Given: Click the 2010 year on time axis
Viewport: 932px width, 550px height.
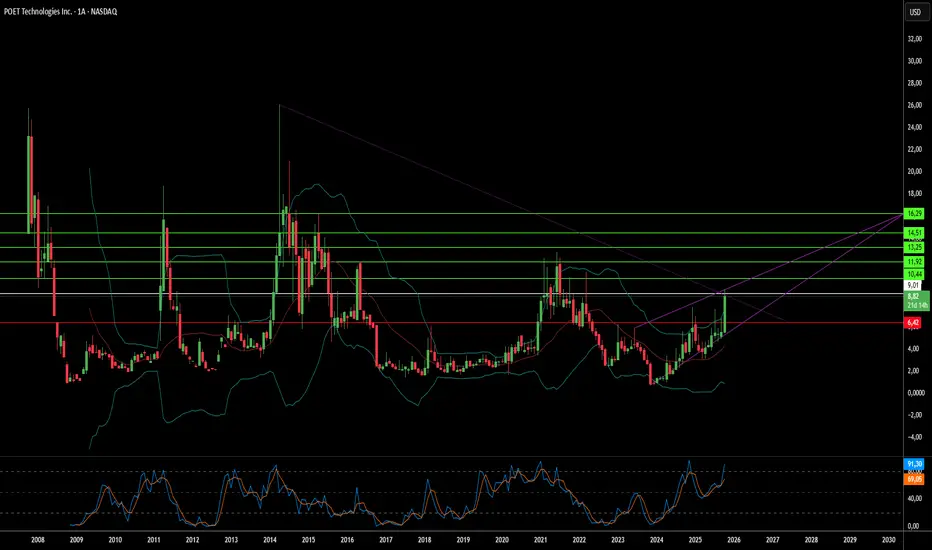Looking at the screenshot, I should pyautogui.click(x=115, y=540).
